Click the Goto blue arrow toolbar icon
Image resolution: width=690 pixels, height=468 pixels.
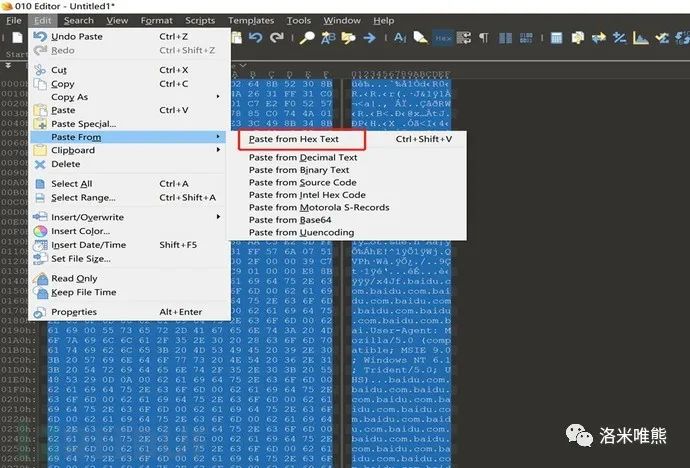[x=370, y=38]
